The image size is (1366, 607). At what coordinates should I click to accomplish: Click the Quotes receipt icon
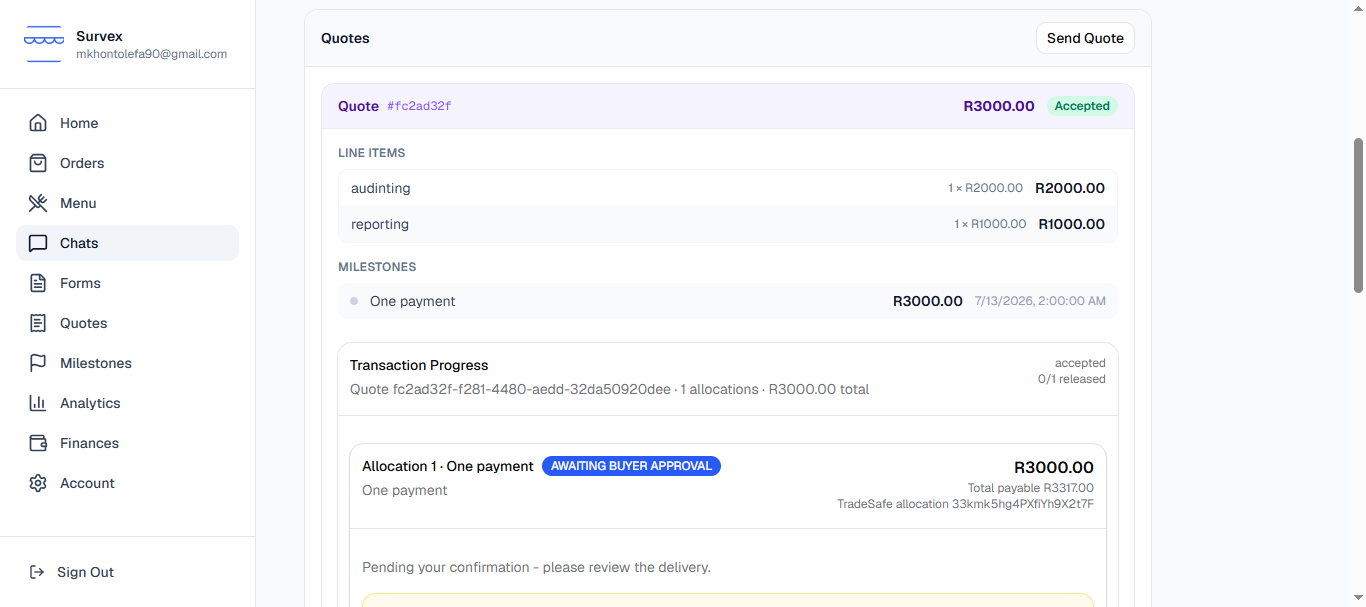[38, 323]
